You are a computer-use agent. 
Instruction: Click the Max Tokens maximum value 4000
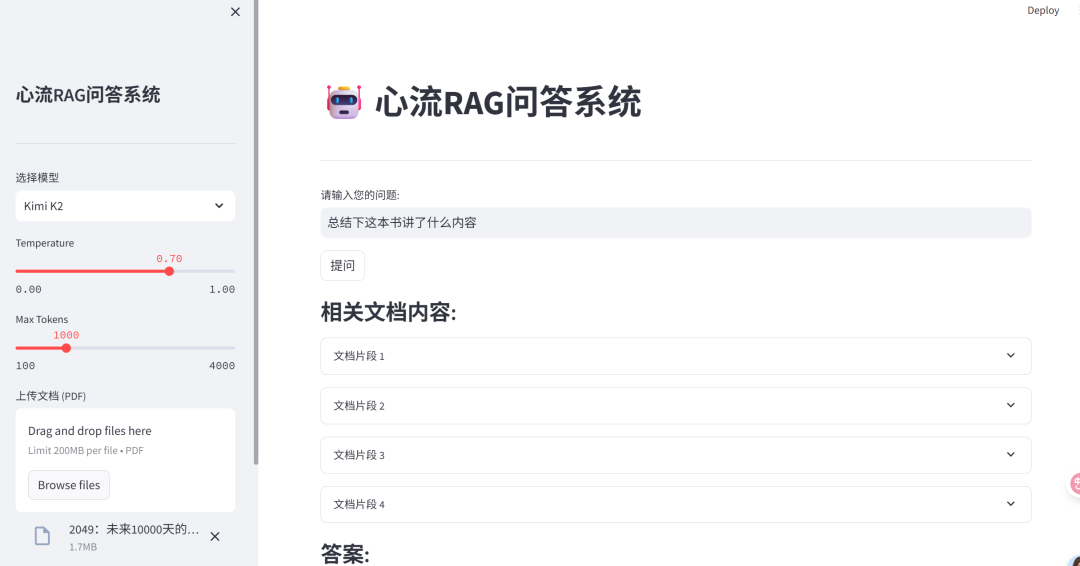tap(222, 366)
